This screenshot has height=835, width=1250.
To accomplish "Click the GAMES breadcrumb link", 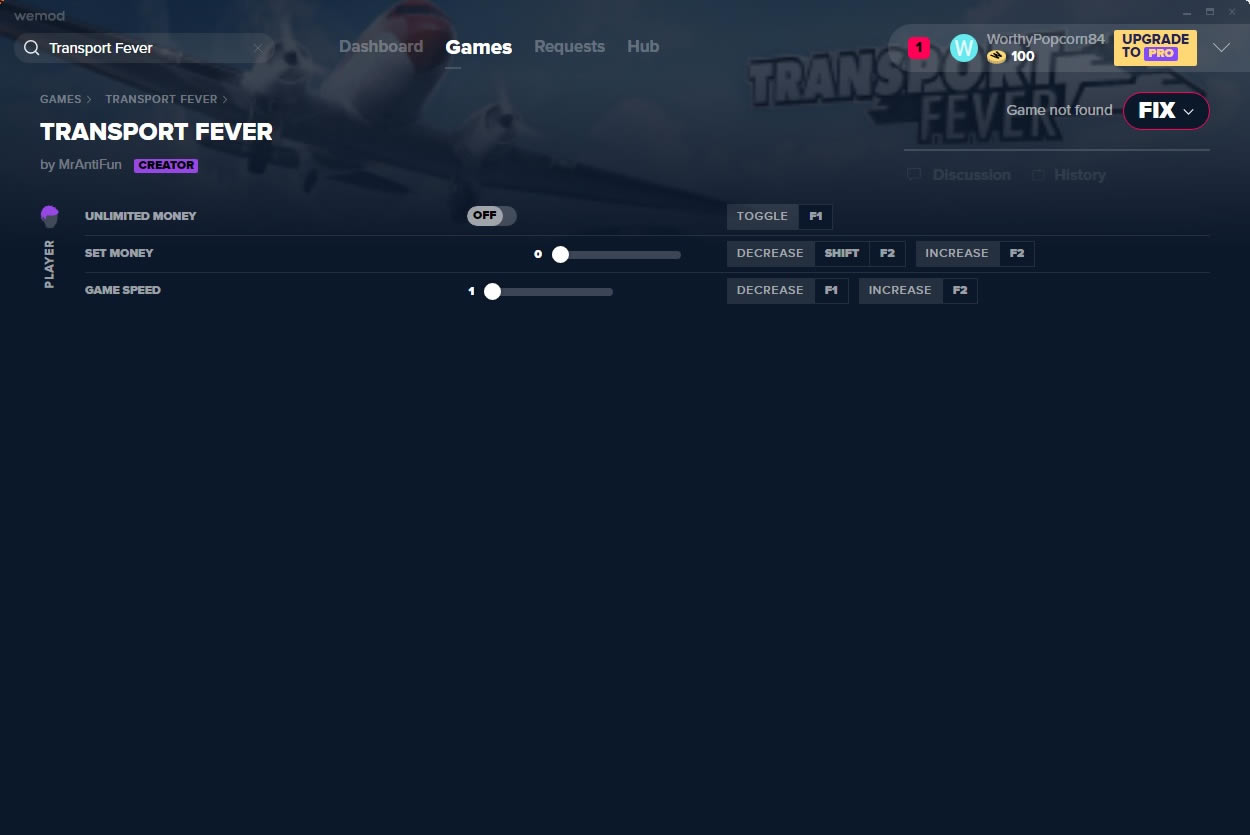I will pyautogui.click(x=60, y=99).
